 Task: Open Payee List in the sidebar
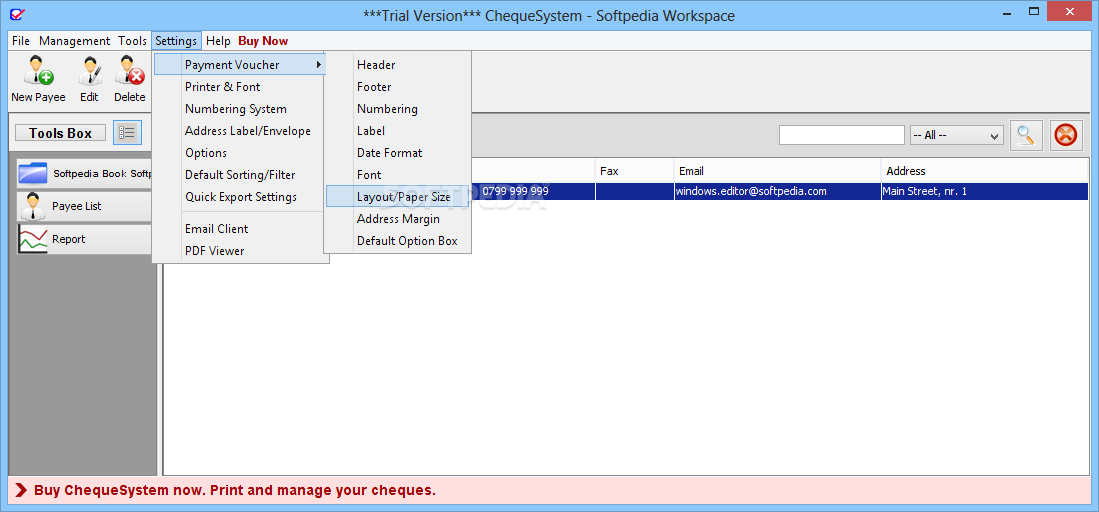(x=84, y=206)
